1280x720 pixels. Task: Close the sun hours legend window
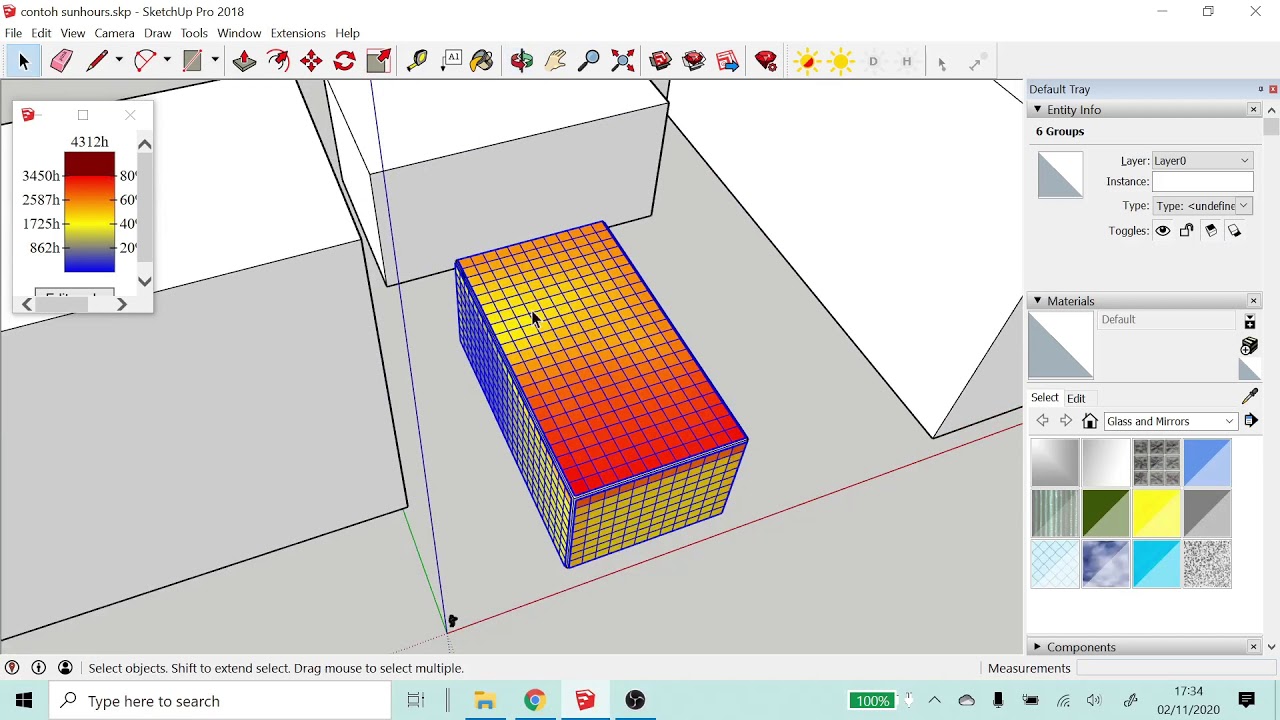[x=130, y=115]
